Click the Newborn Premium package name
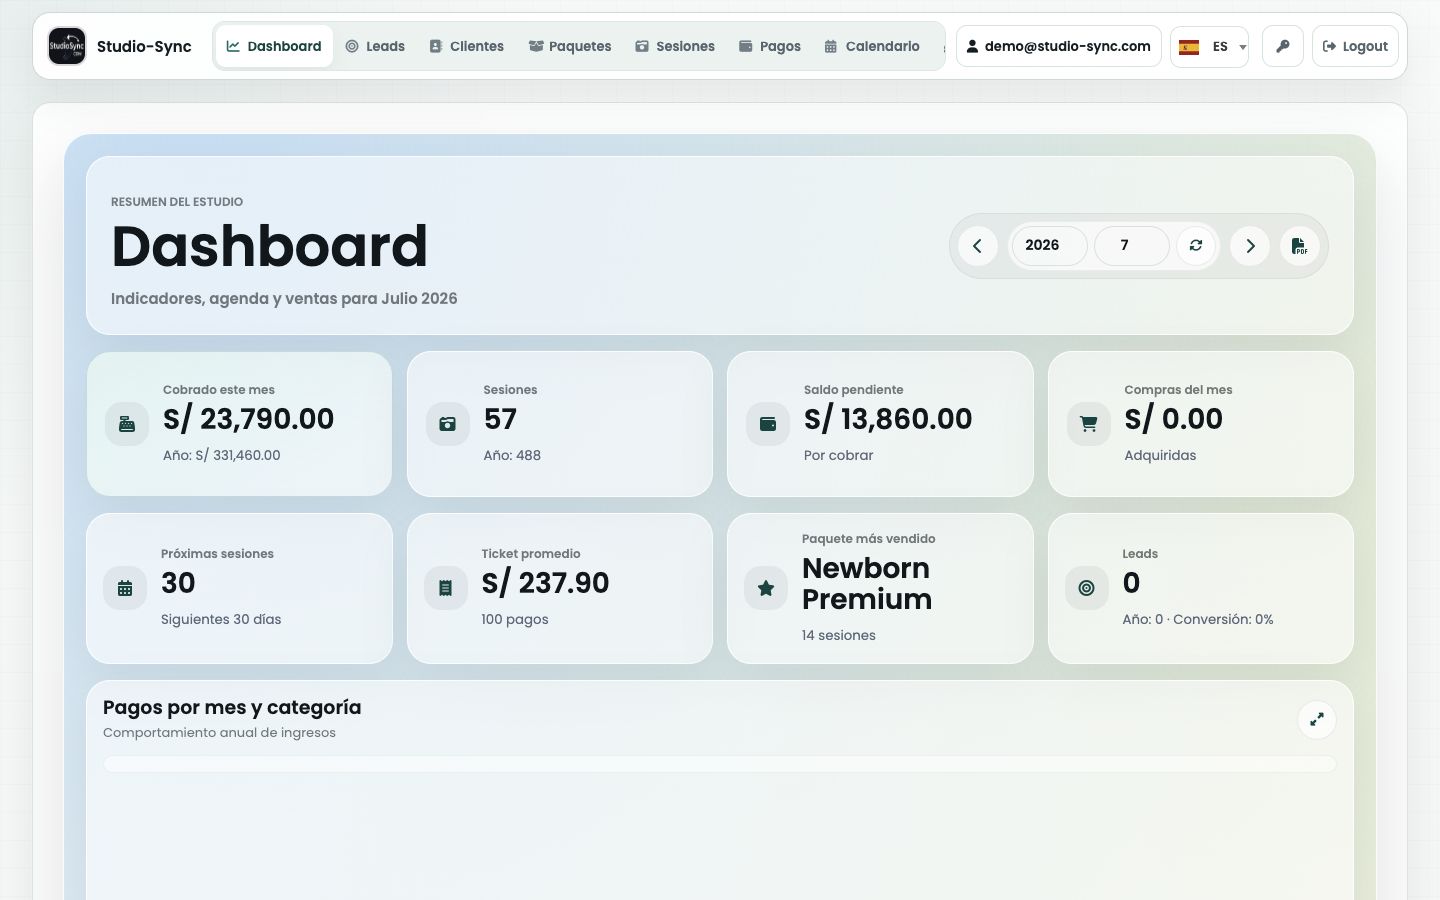The image size is (1440, 900). tap(867, 583)
